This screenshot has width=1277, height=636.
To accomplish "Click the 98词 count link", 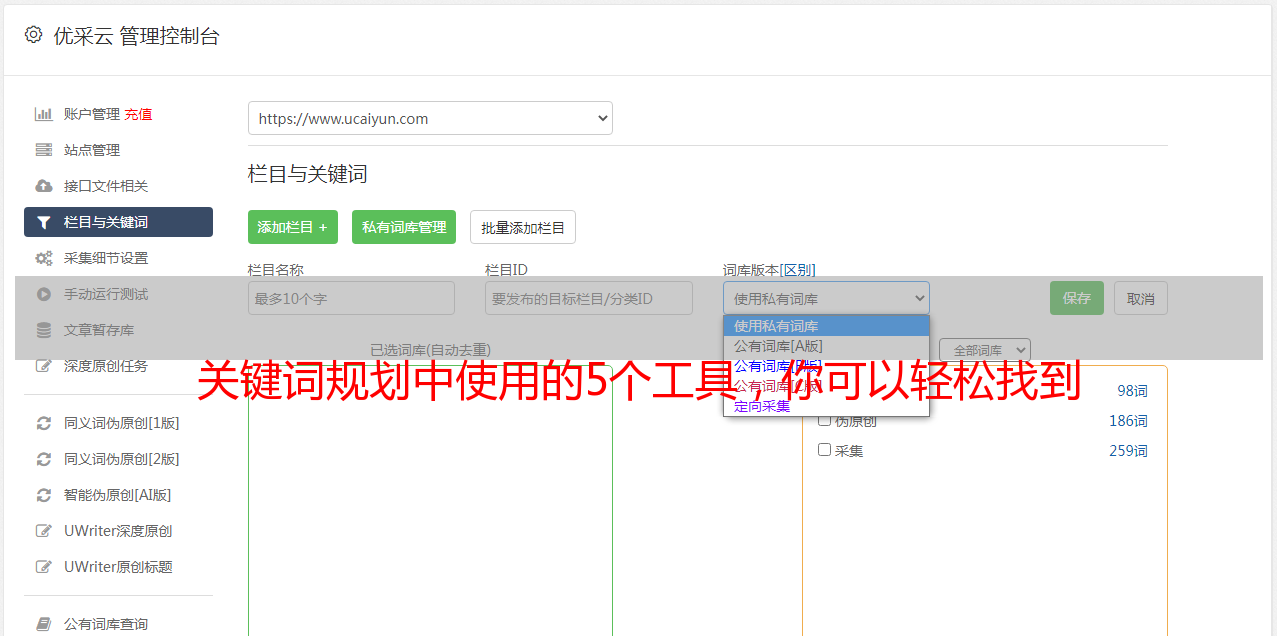I will click(x=1132, y=391).
